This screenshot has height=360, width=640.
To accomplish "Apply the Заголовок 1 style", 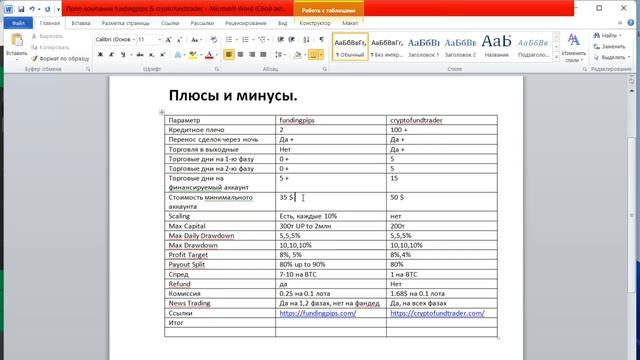I will [423, 47].
